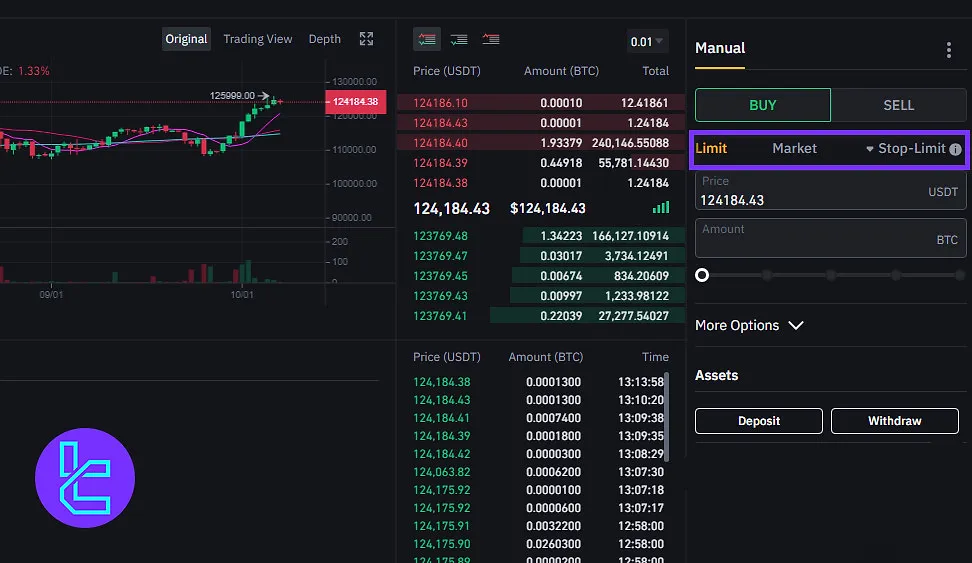Click the last price 124,184.43 in order book
This screenshot has height=563, width=972.
[451, 208]
